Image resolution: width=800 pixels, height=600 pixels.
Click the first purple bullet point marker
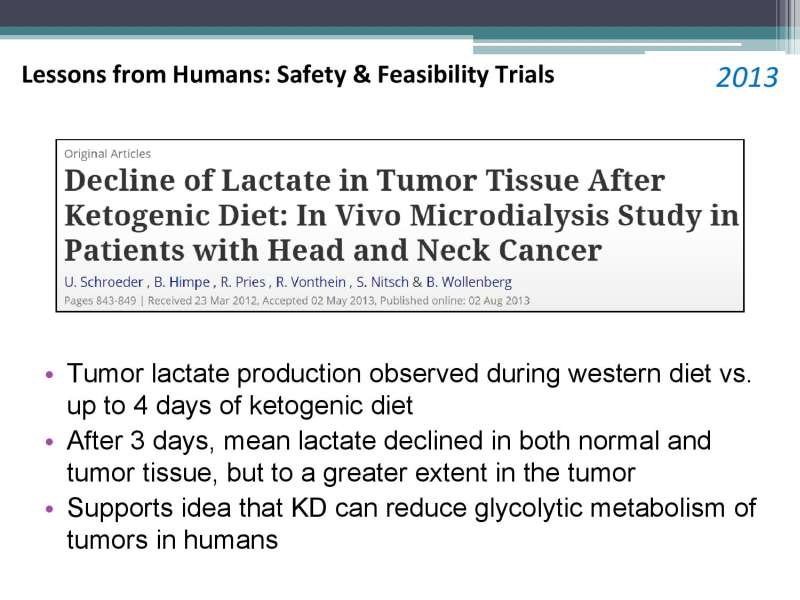49,374
